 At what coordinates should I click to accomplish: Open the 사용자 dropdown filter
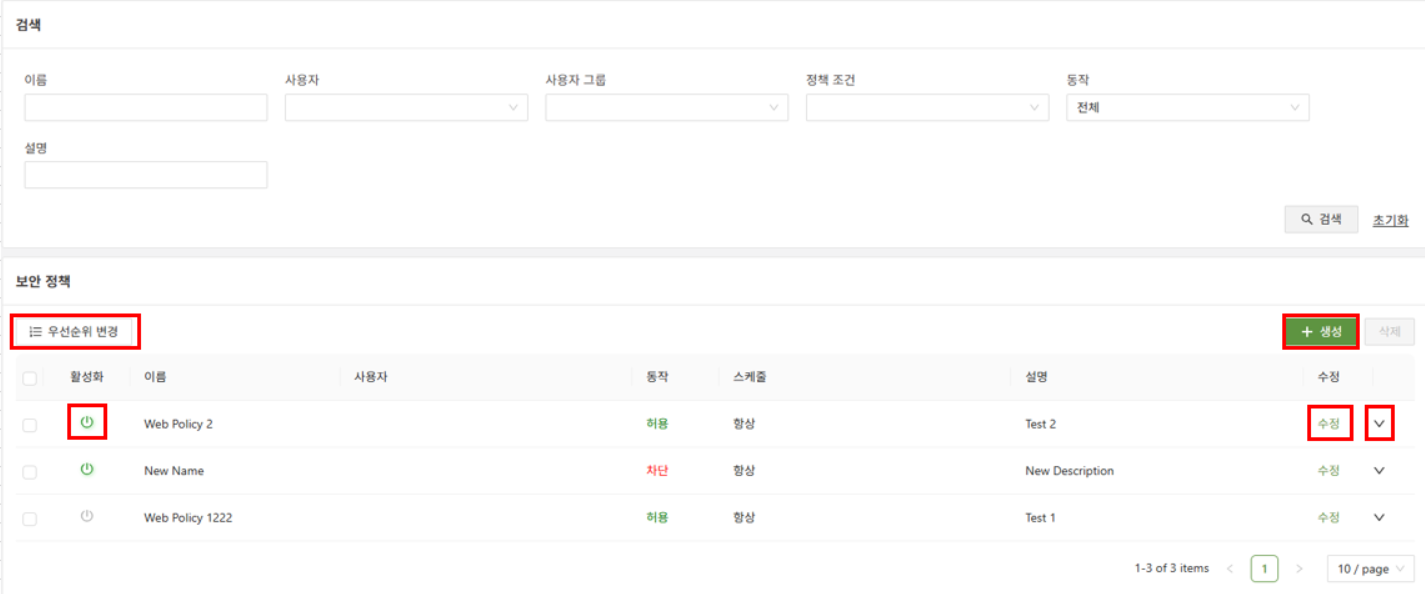tap(406, 108)
